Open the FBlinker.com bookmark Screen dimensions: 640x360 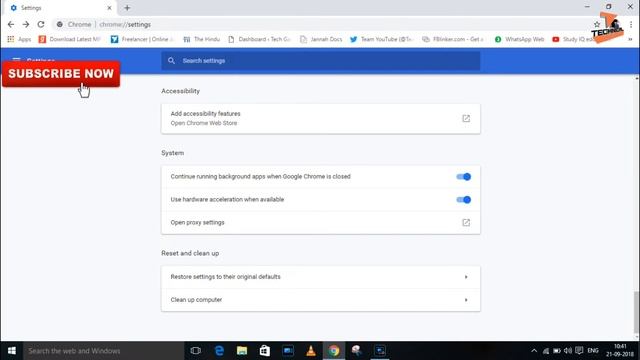click(x=453, y=39)
